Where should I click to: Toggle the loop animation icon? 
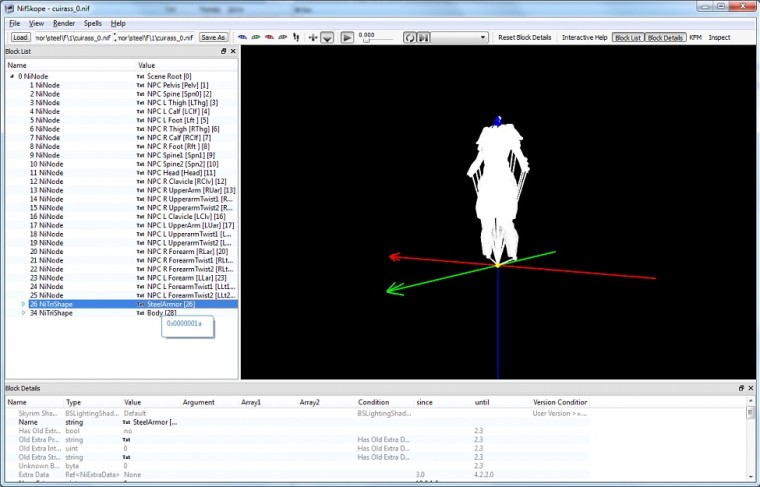click(x=410, y=37)
